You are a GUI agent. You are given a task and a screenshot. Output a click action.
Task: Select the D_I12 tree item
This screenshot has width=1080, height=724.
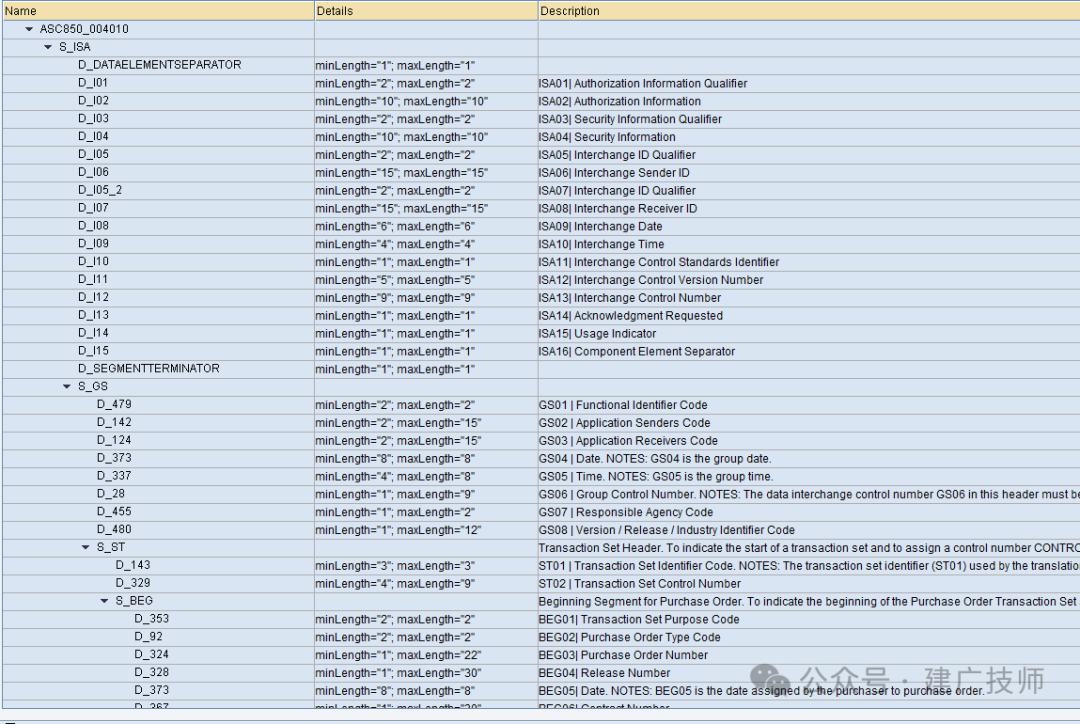pos(93,298)
